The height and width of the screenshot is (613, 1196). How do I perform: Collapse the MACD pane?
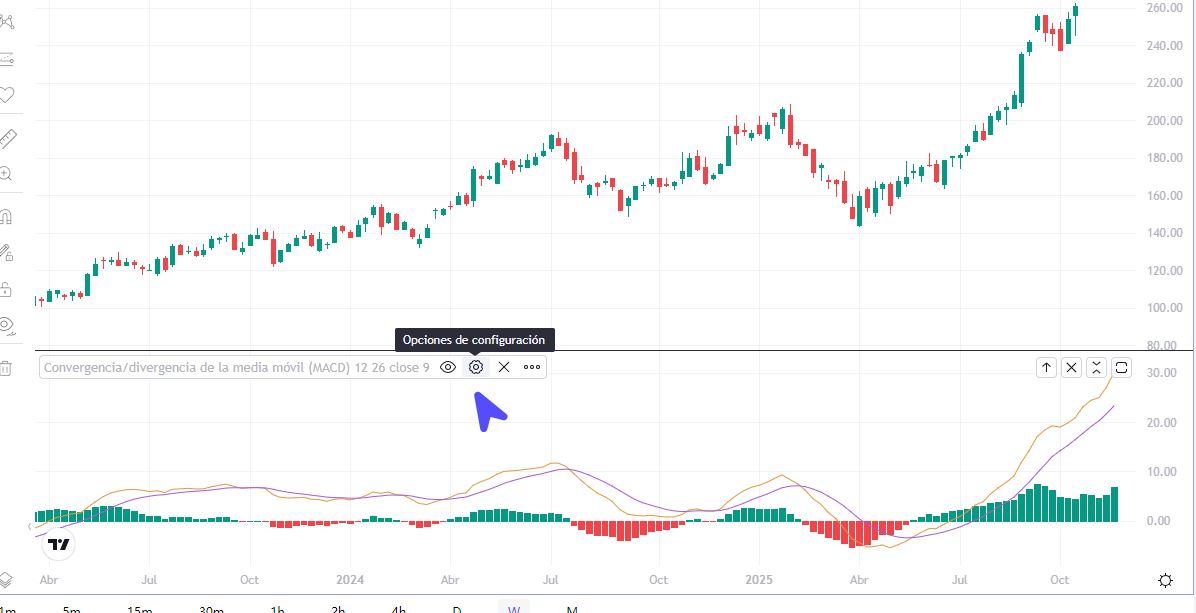1097,367
